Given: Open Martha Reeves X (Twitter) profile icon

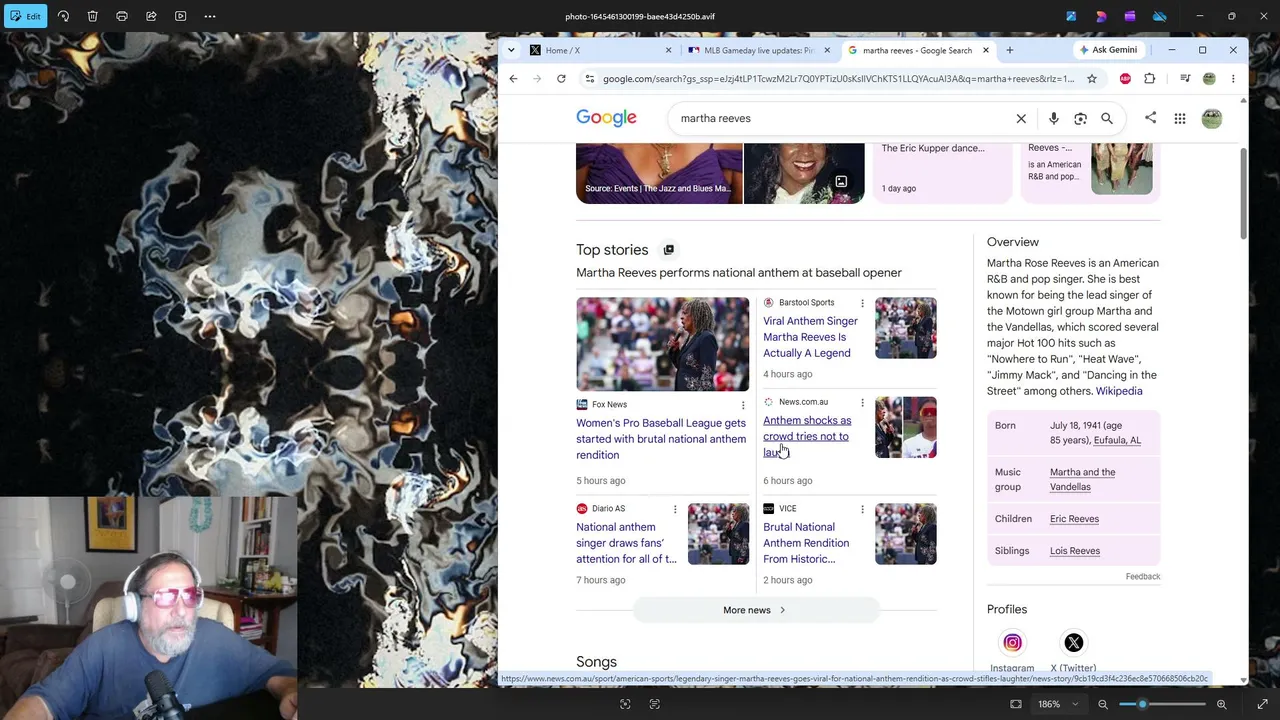Looking at the screenshot, I should [x=1073, y=643].
